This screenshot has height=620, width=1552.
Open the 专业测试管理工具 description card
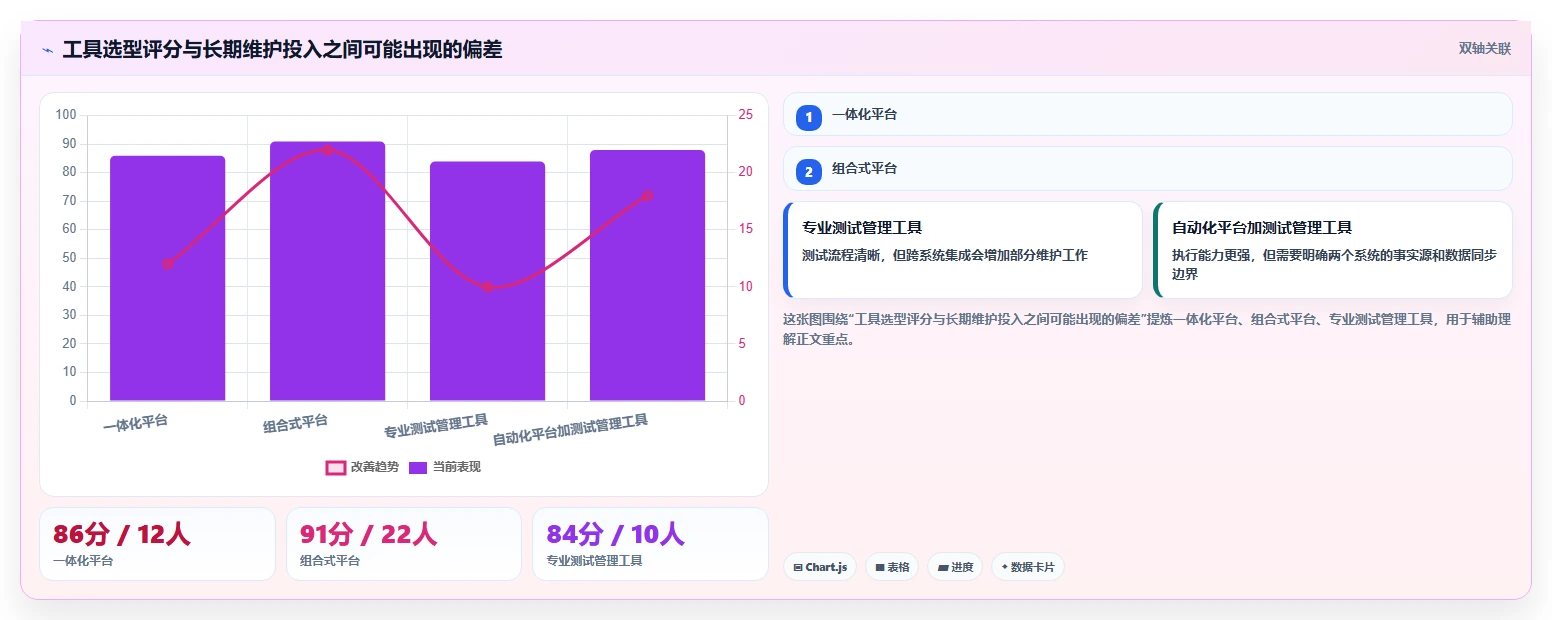coord(963,250)
